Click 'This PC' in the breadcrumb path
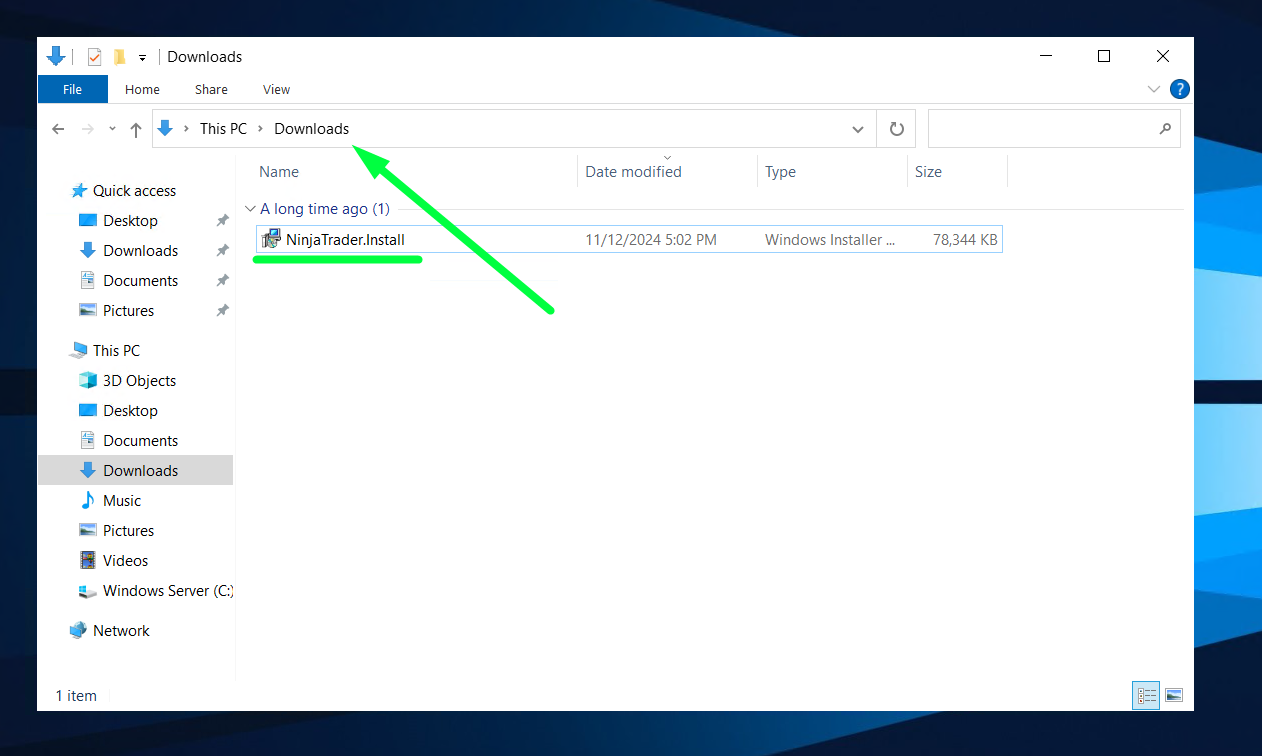This screenshot has height=756, width=1262. [x=223, y=129]
